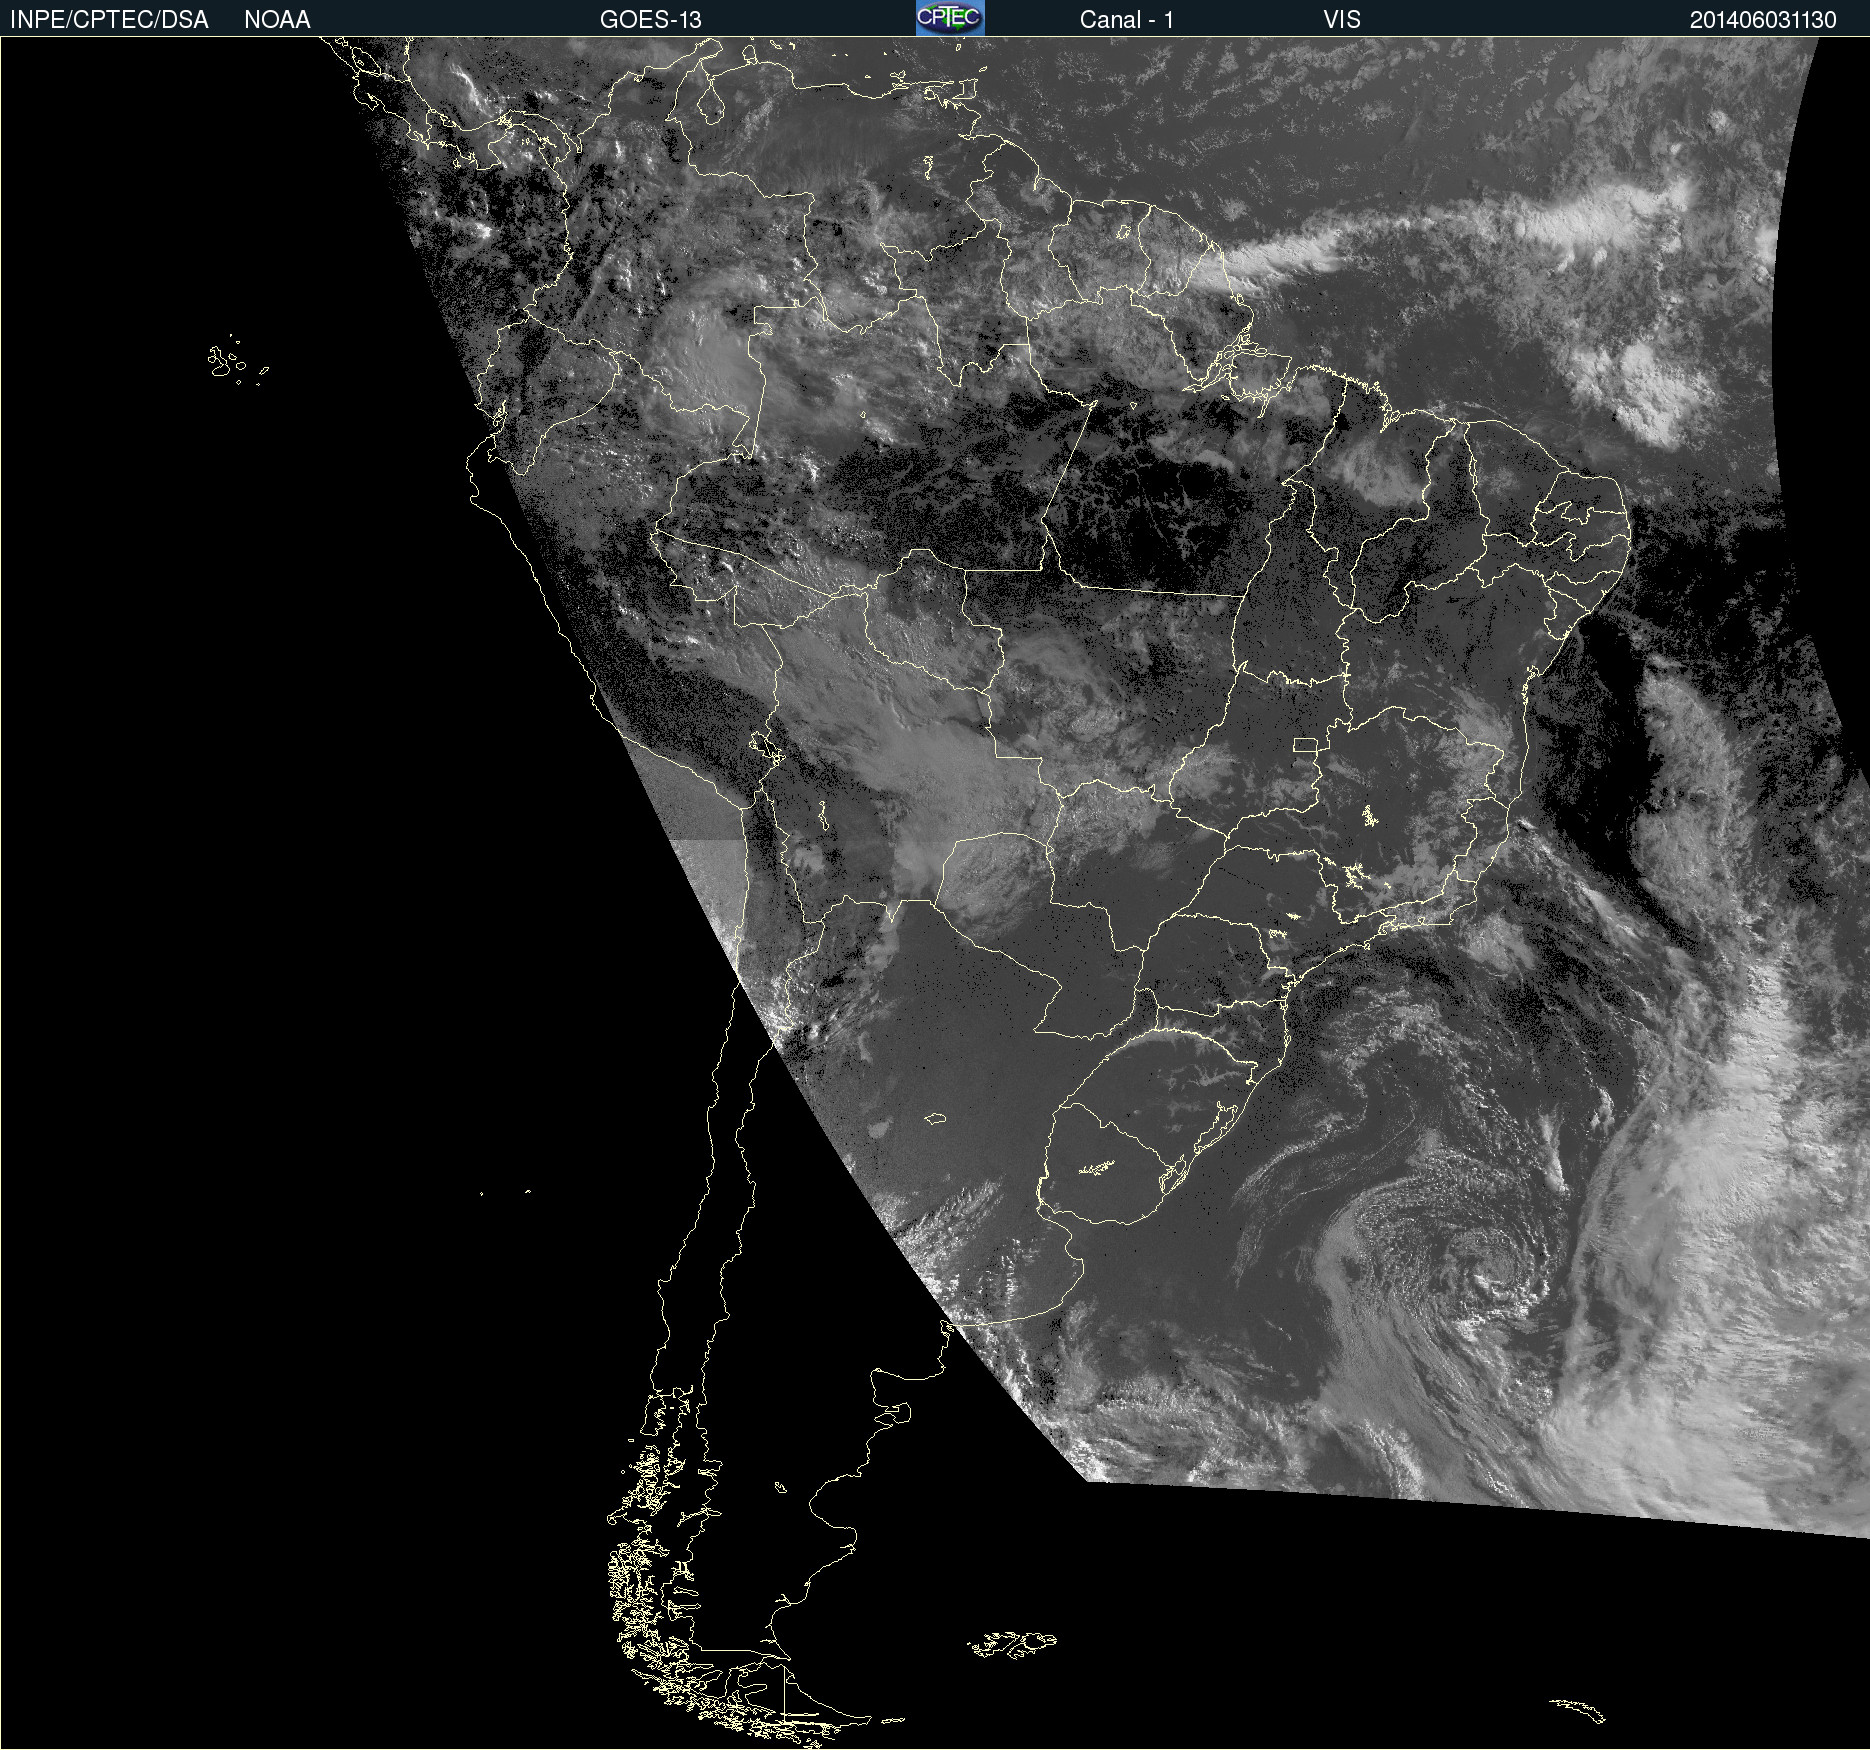Viewport: 1870px width, 1750px height.
Task: Select the INPE/CPTEC/DSA header text
Action: 109,20
